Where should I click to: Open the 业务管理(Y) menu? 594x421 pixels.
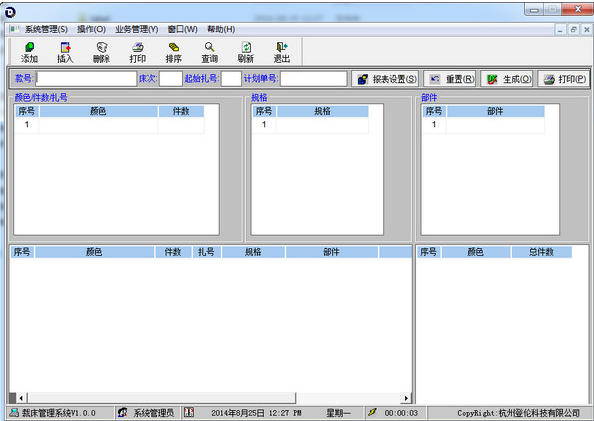click(137, 29)
